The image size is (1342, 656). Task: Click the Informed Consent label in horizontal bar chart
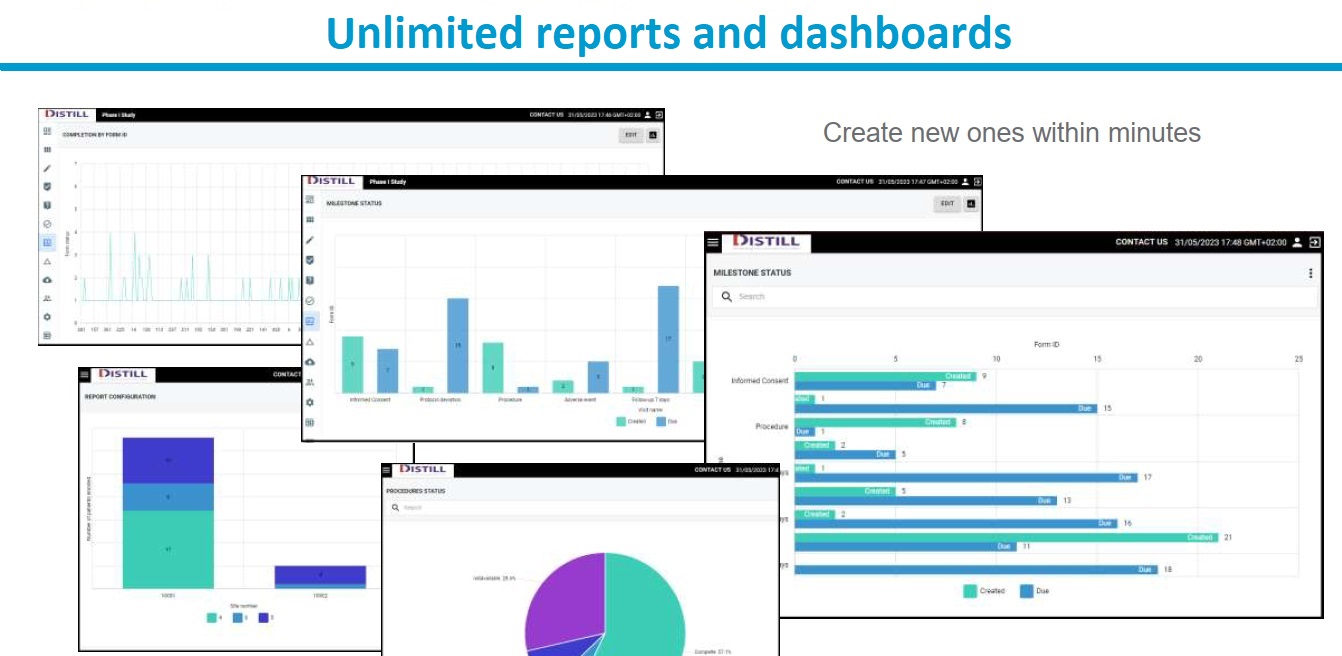[760, 381]
